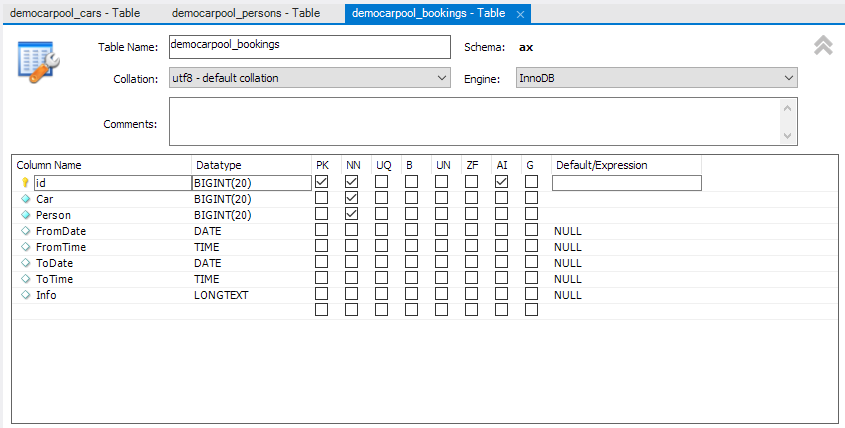Click the diamond icon beside Info column
Image resolution: width=845 pixels, height=428 pixels.
point(26,295)
